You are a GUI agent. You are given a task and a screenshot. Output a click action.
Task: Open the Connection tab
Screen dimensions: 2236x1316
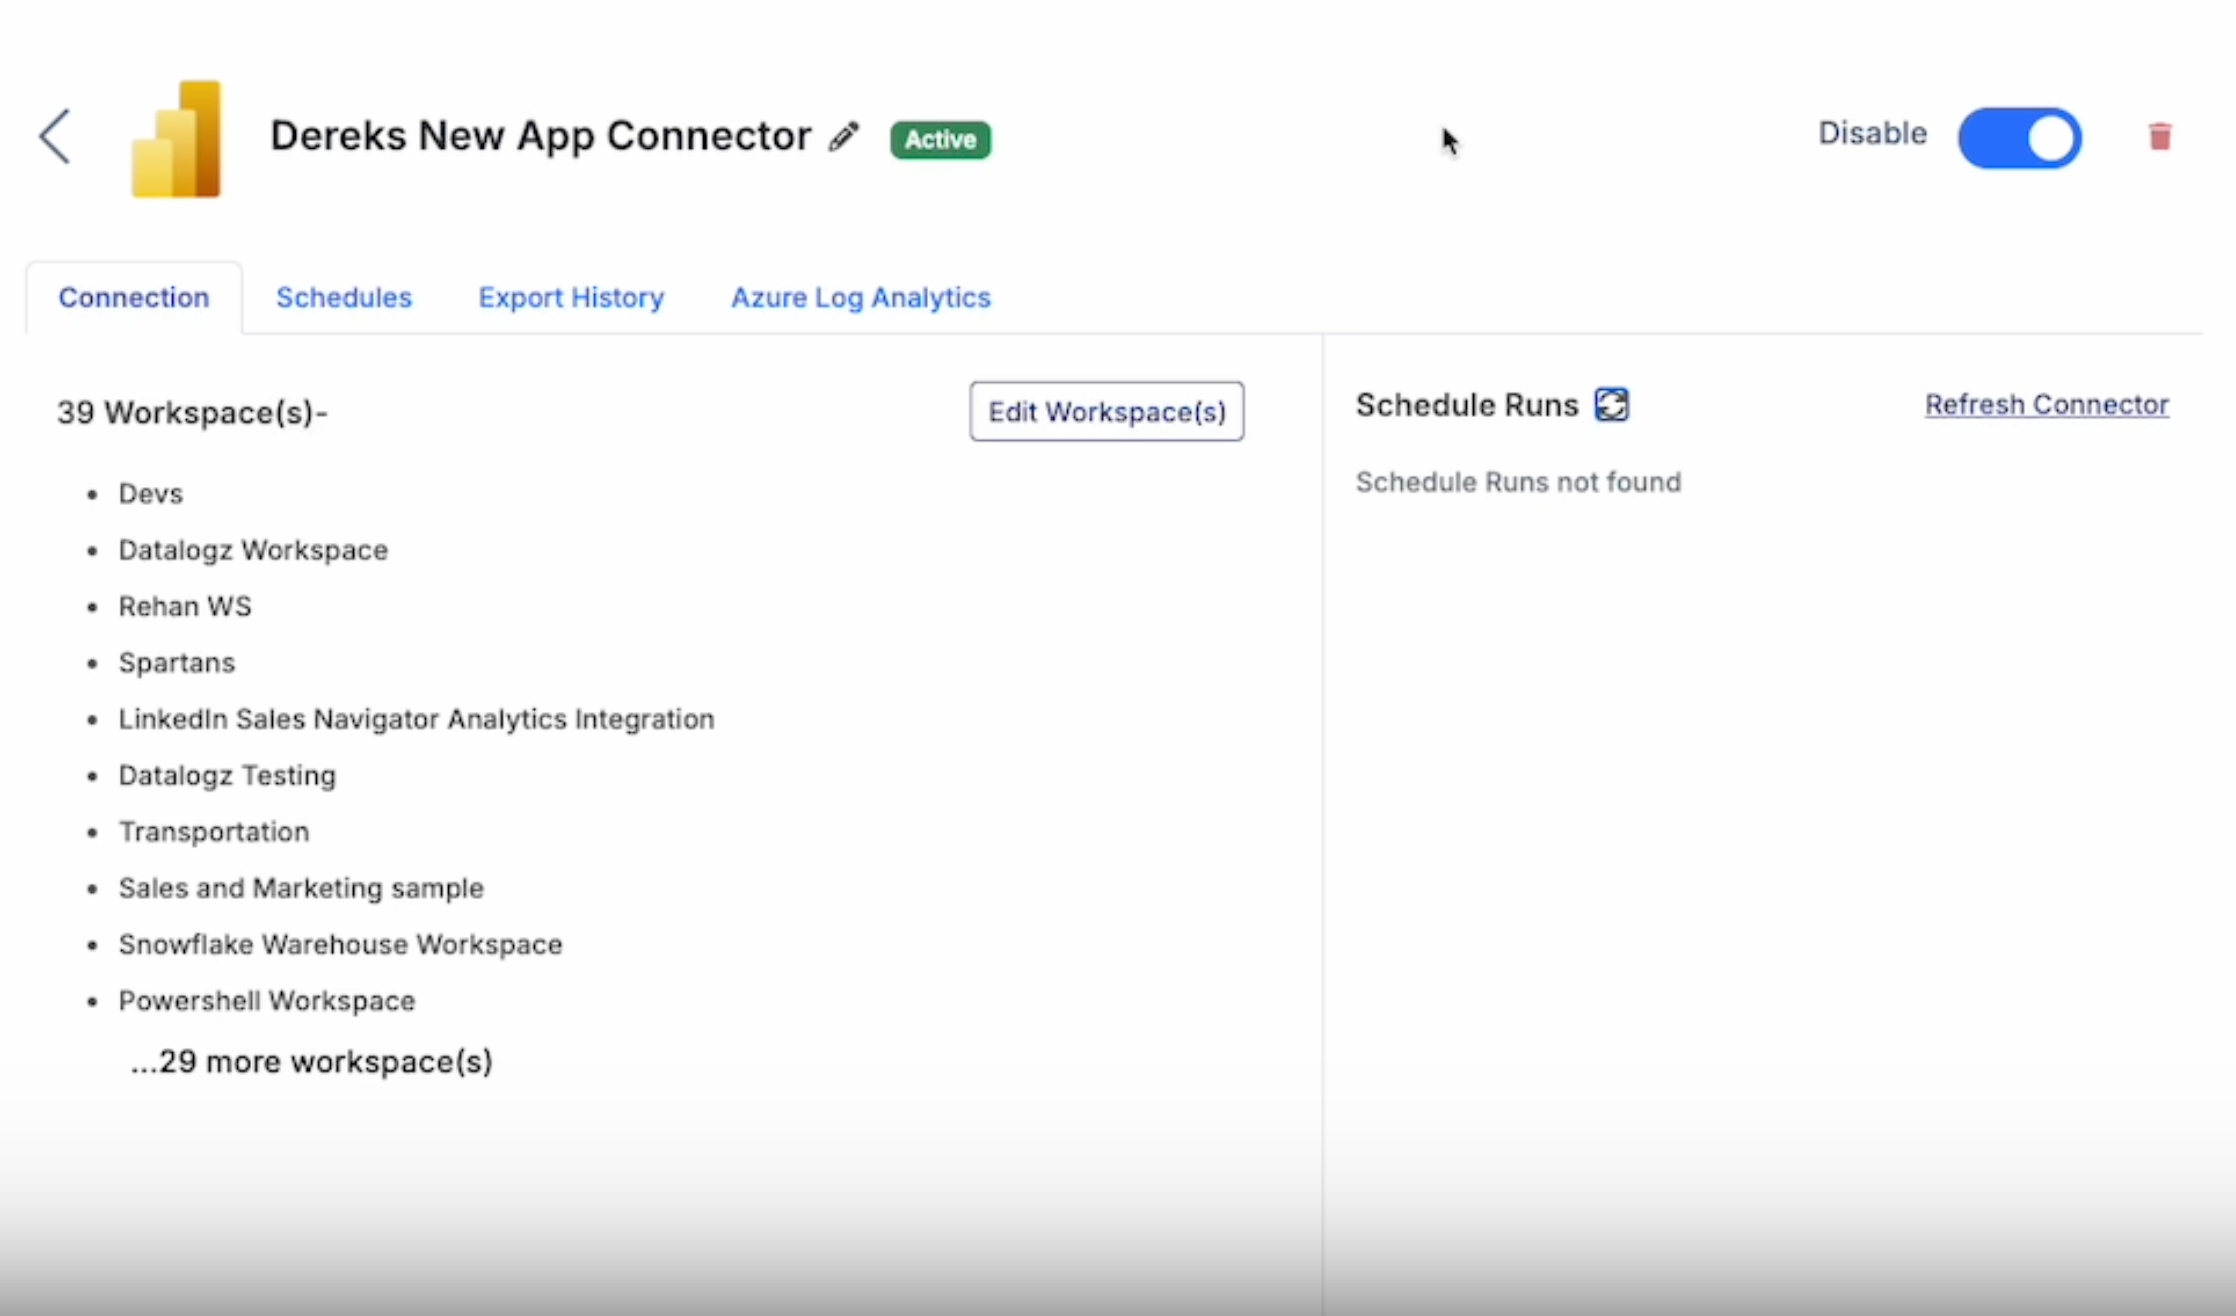pyautogui.click(x=134, y=298)
